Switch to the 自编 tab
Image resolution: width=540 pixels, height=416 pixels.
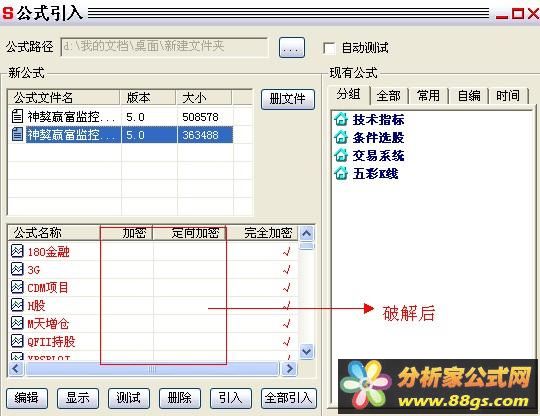point(469,95)
